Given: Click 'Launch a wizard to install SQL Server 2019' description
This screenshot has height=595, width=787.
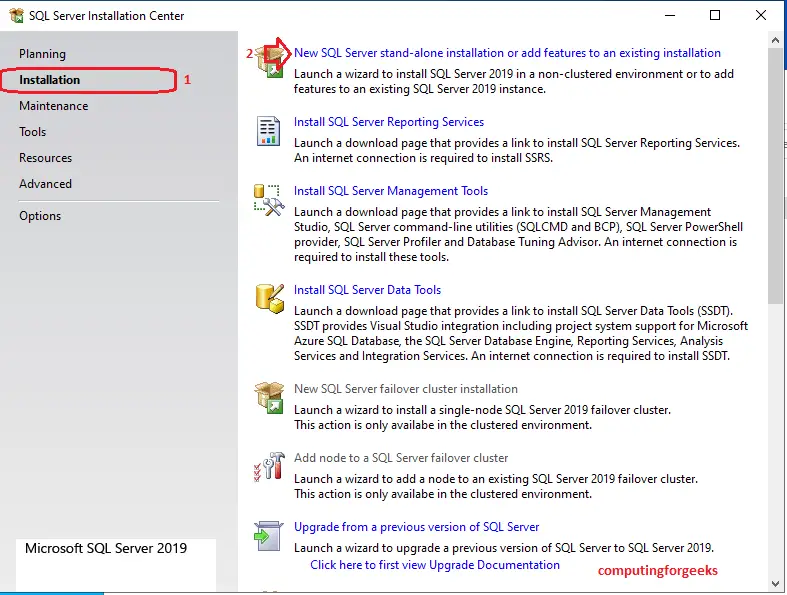Looking at the screenshot, I should pyautogui.click(x=513, y=81).
